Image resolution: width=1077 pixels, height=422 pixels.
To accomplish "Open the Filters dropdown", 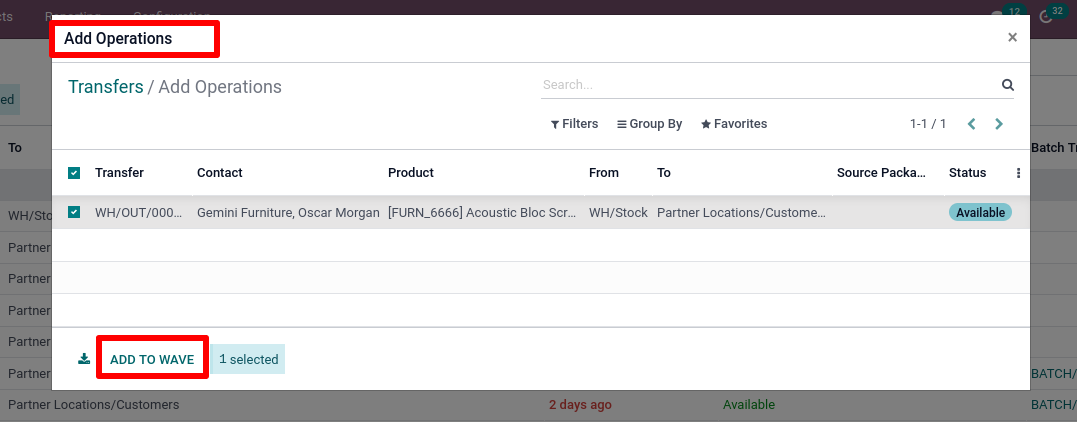I will pos(574,124).
